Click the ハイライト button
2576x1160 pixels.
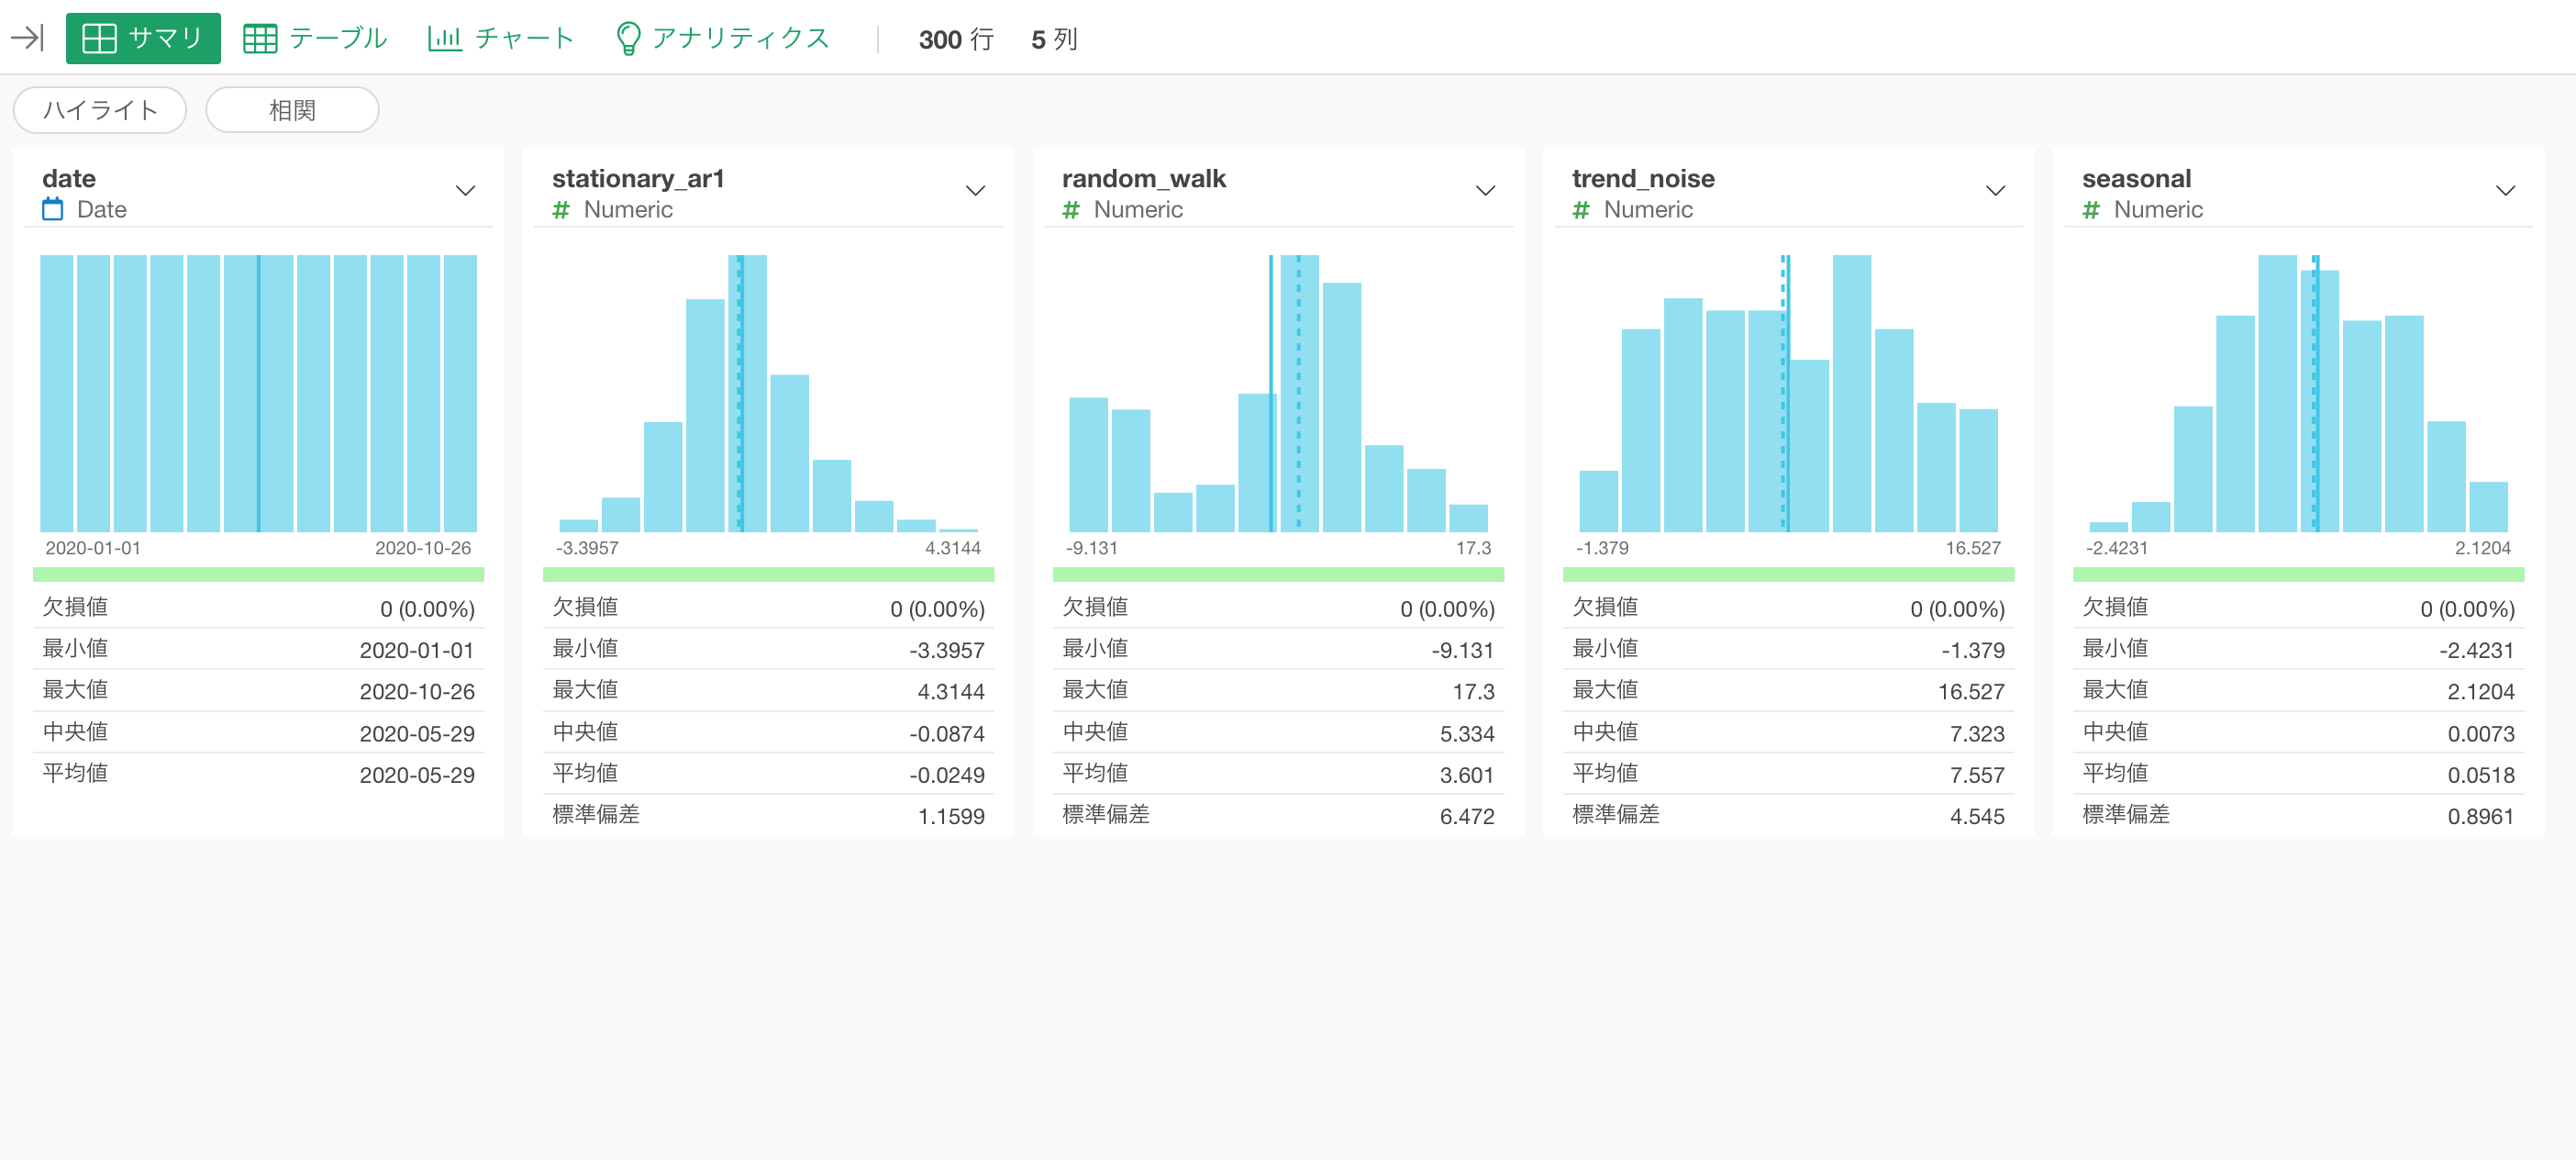tap(100, 110)
